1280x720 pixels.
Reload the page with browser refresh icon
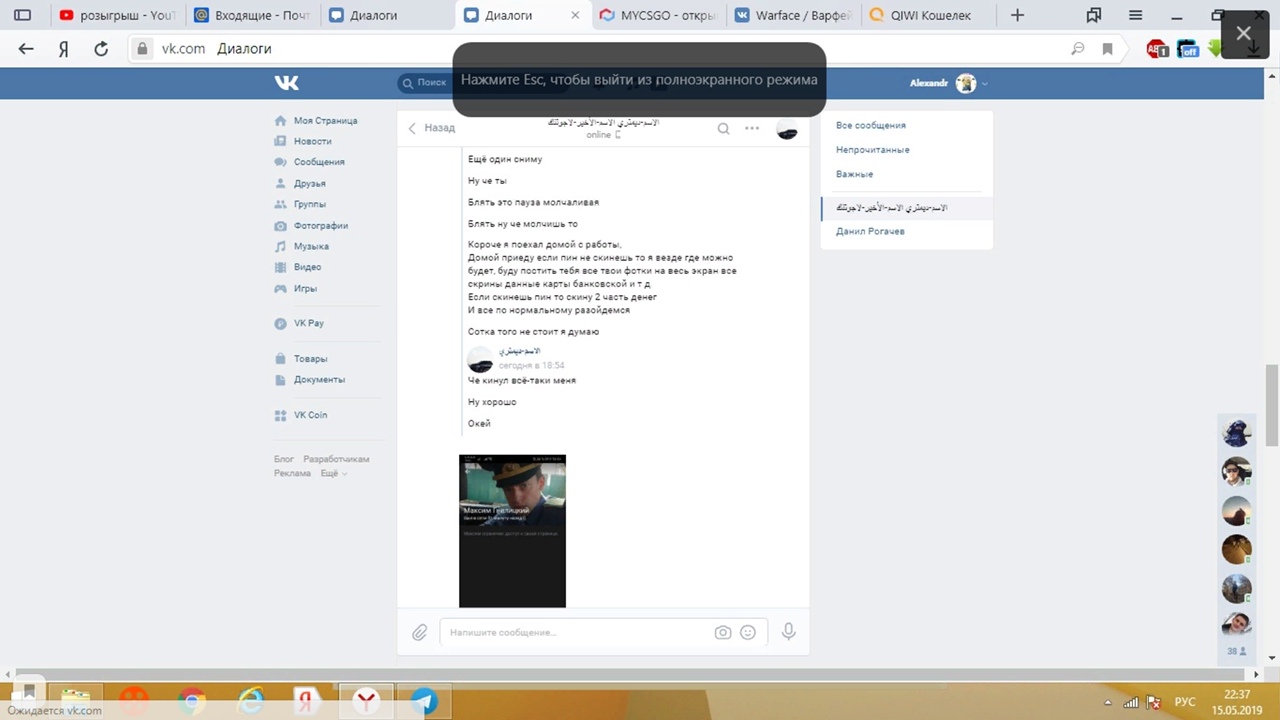101,49
